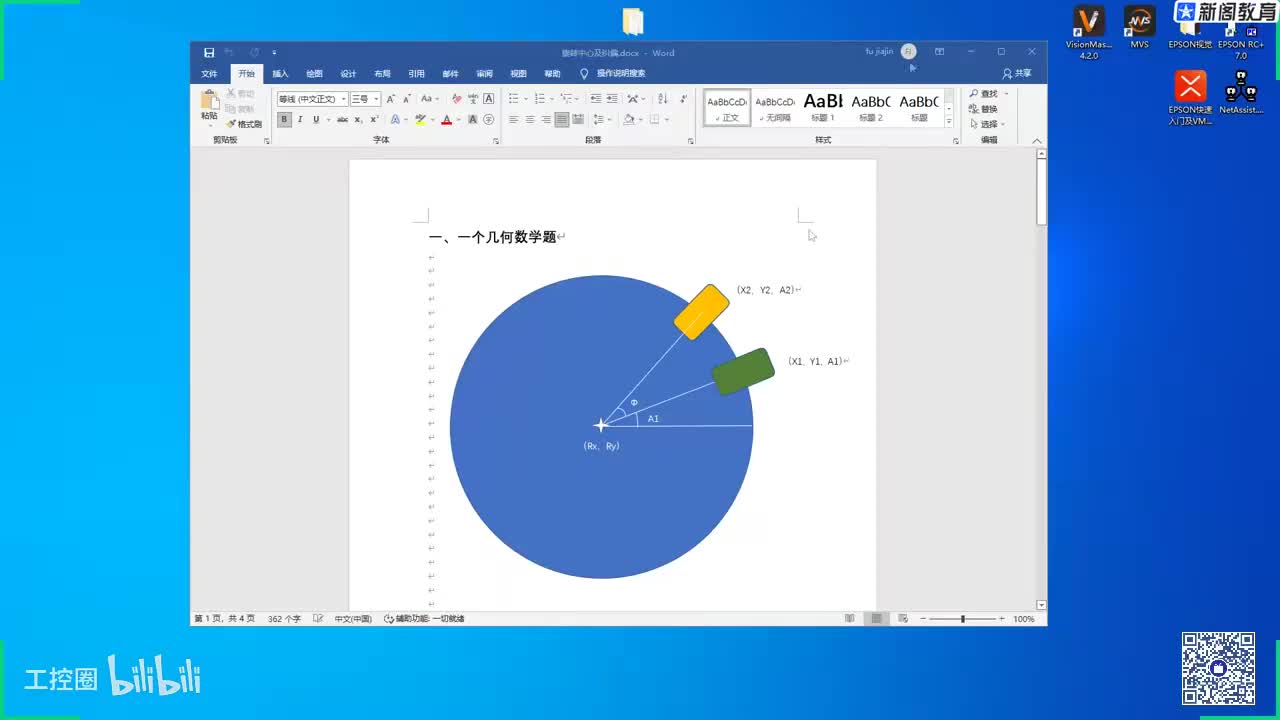Decrease font size with the shrink font icon

(x=406, y=99)
